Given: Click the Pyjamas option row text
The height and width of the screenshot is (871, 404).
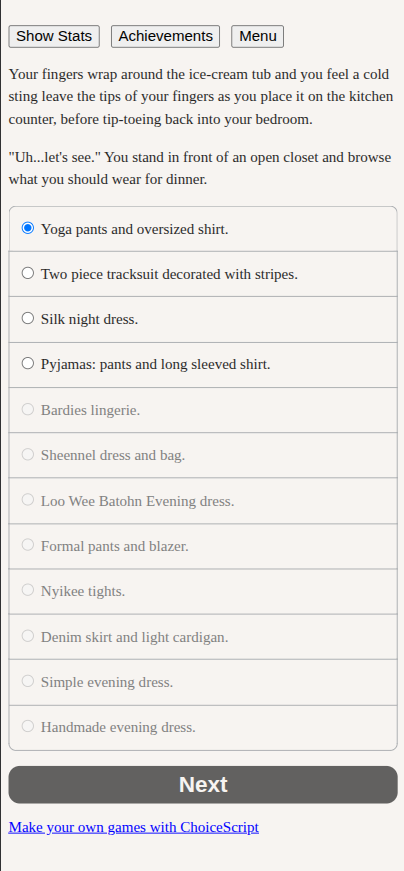Looking at the screenshot, I should pos(156,364).
